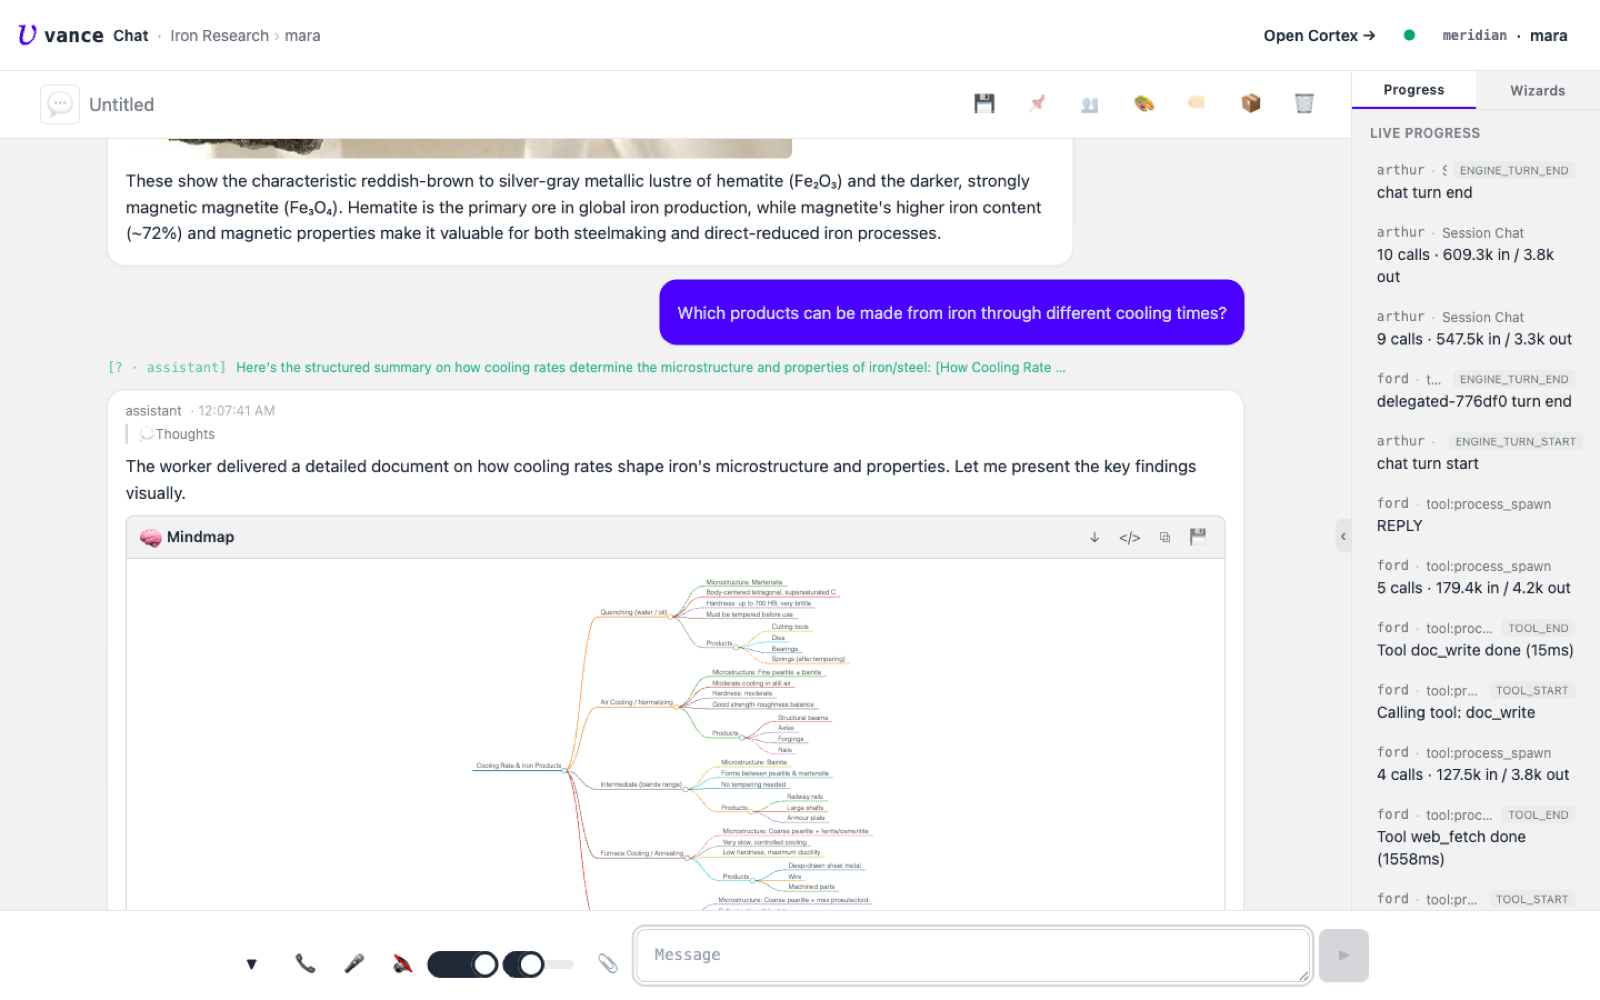Open the mara user menu at top right

(x=1548, y=36)
